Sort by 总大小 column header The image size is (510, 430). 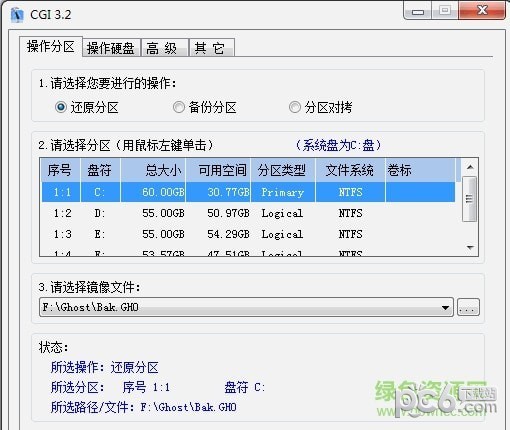153,170
